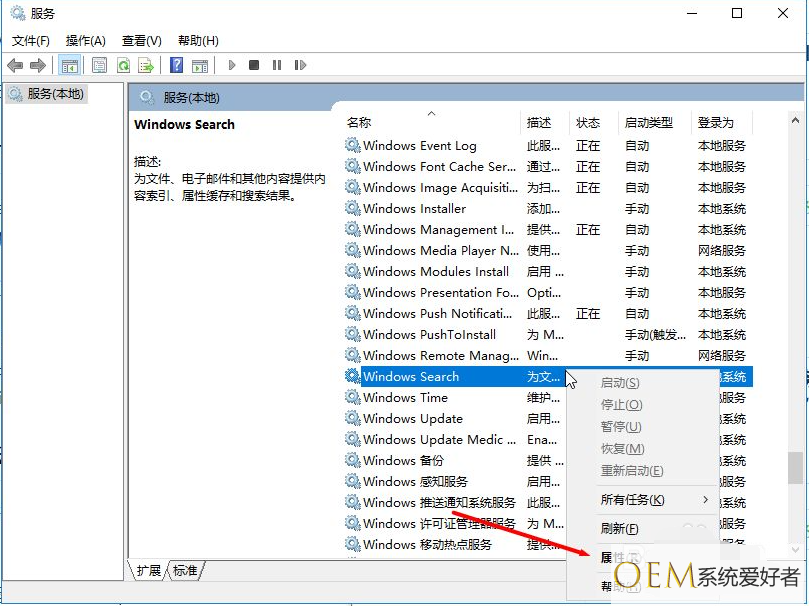This screenshot has width=809, height=606.
Task: Open the 操作(A) menu
Action: point(85,40)
